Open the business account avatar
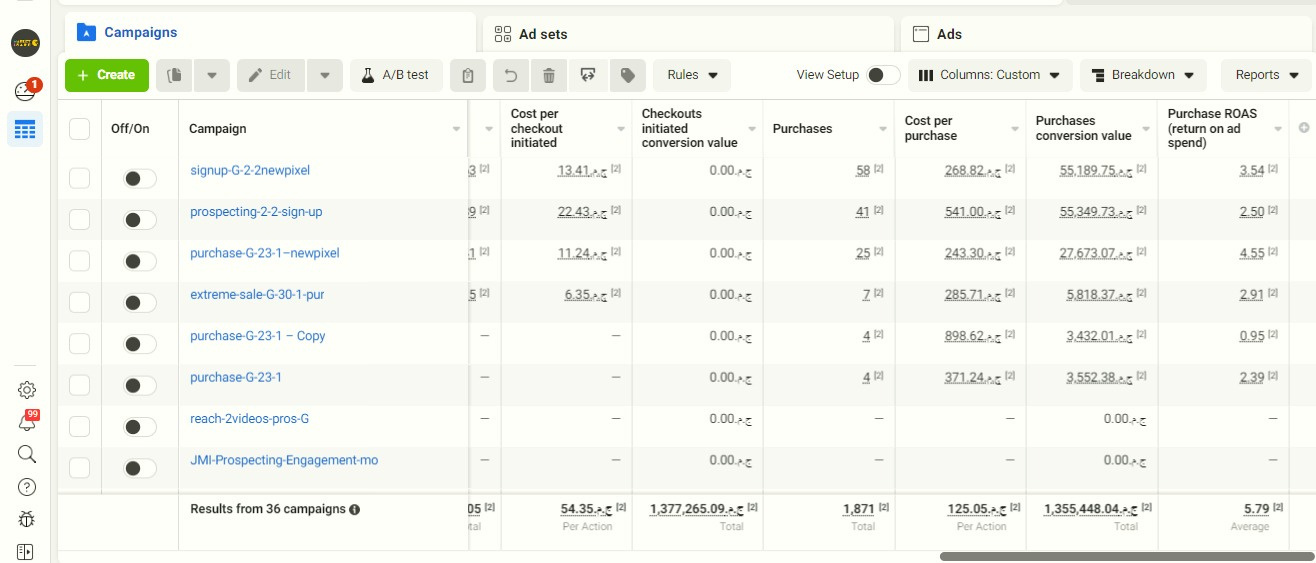The height and width of the screenshot is (563, 1316). [x=25, y=43]
